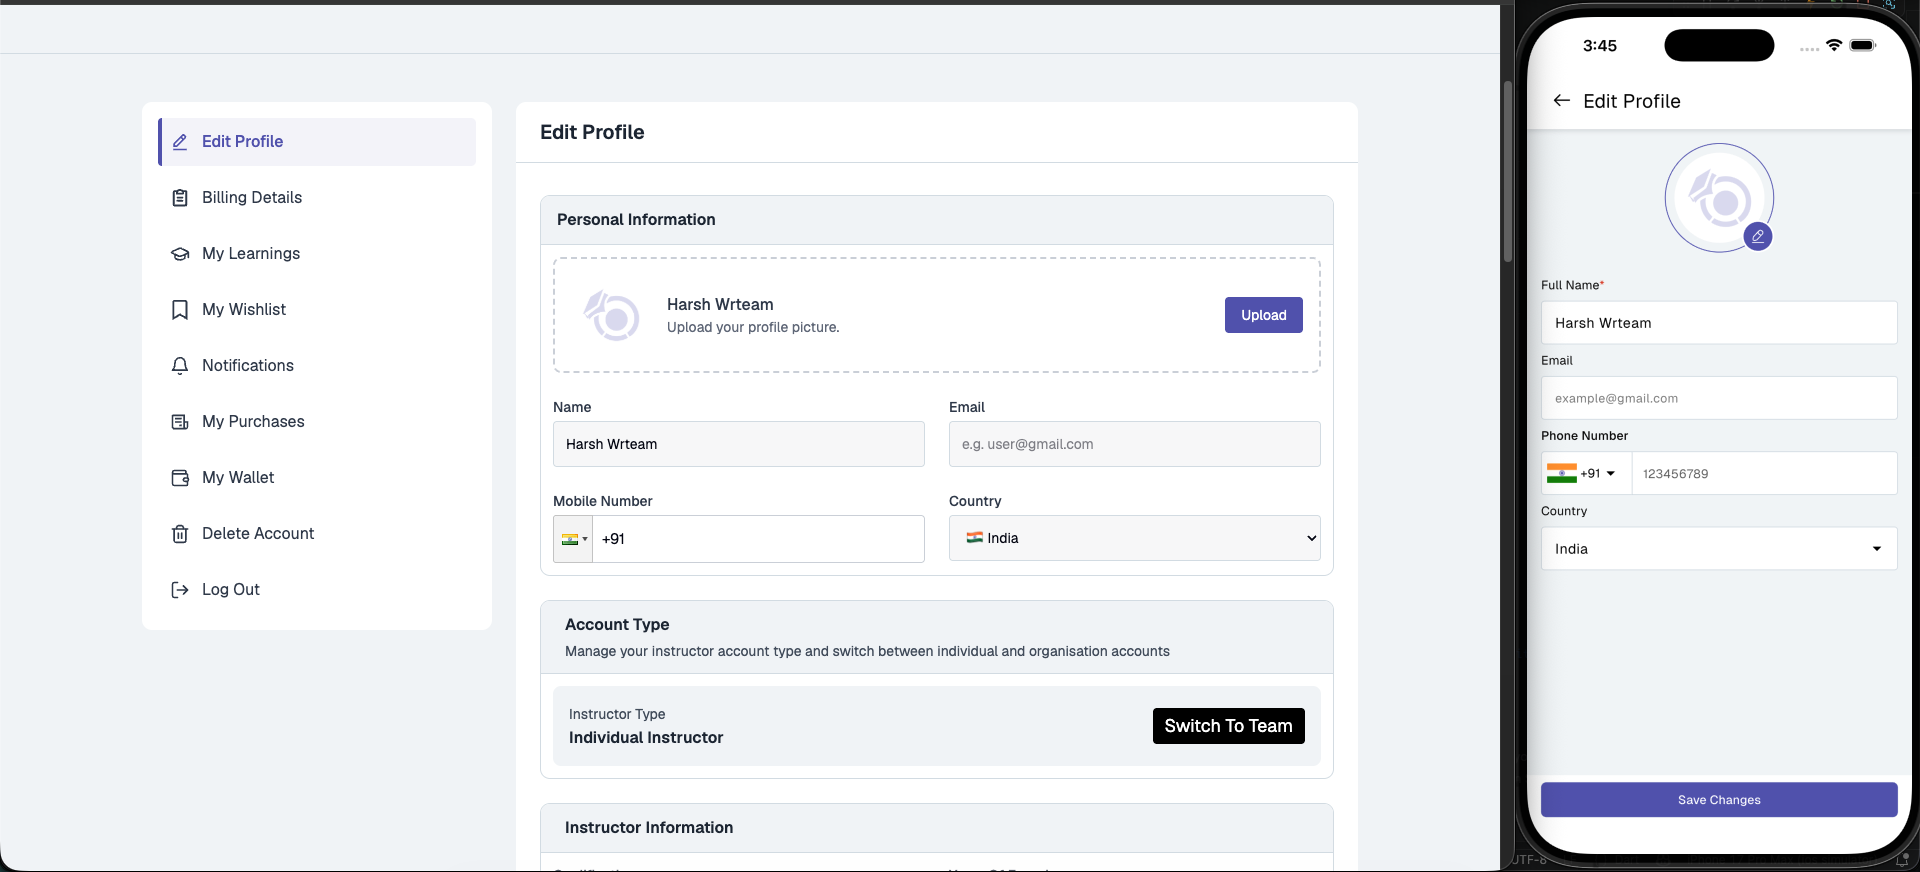Screen dimensions: 1920x872
Task: Choose Delete Account in the sidebar
Action: pos(317,534)
